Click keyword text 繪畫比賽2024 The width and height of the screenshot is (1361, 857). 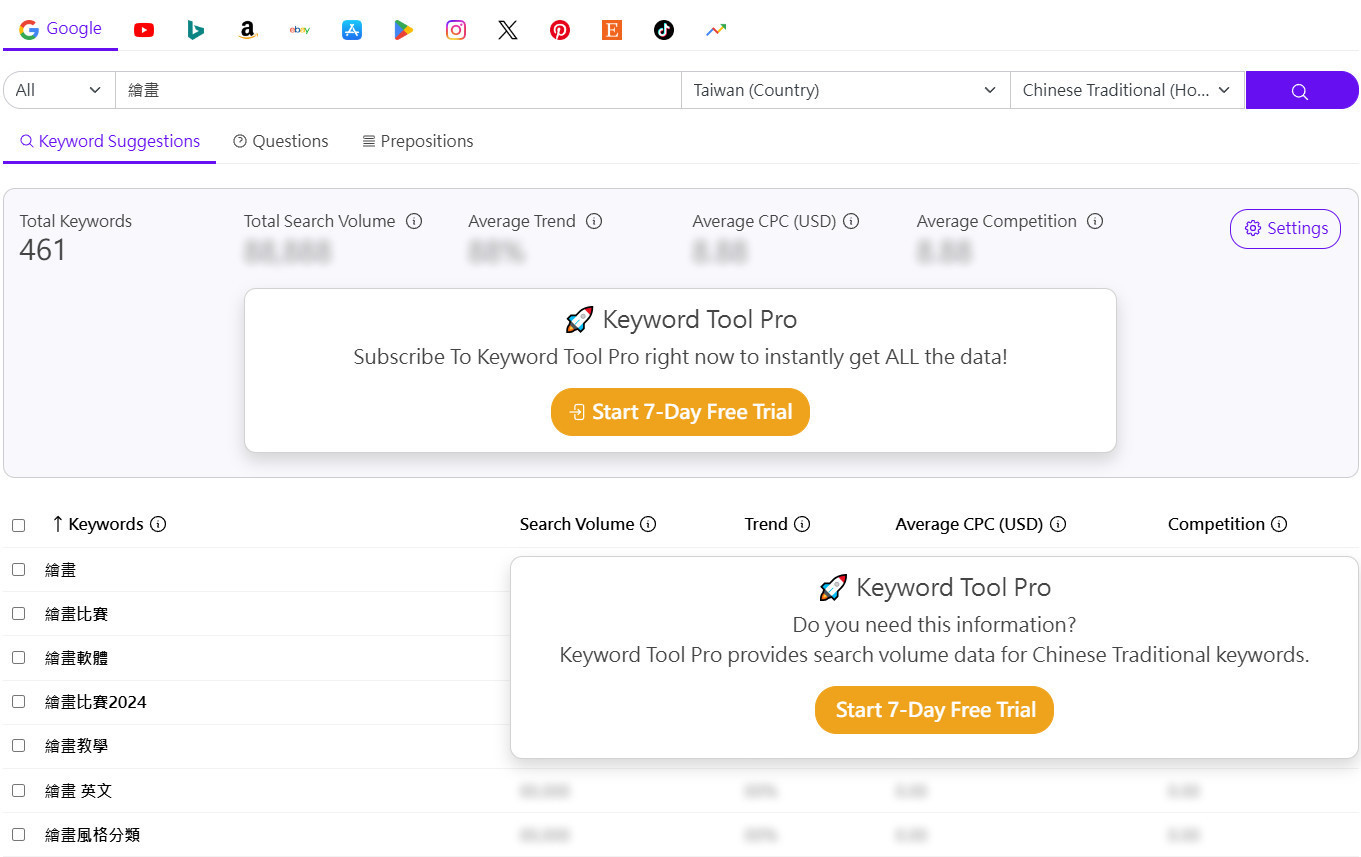pyautogui.click(x=96, y=702)
